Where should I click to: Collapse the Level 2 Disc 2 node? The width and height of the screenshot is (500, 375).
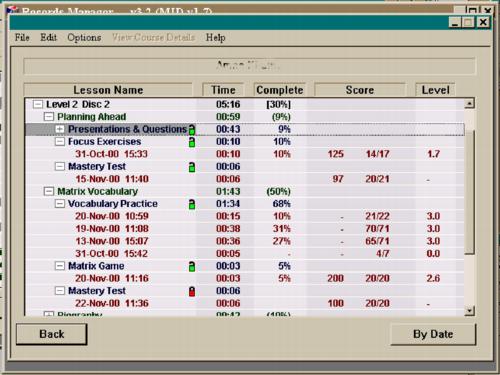pos(38,104)
